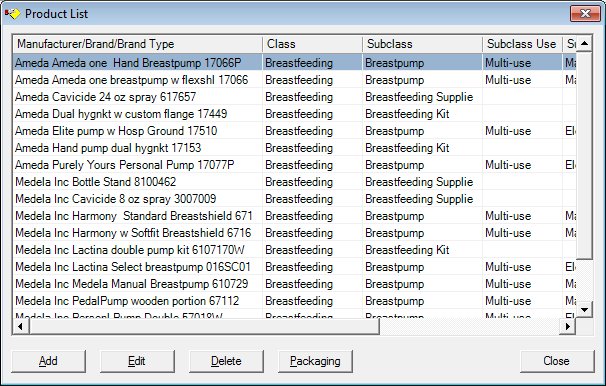Select the Ameda Cavicide 24 oz spray row
606x386 pixels.
(294, 97)
